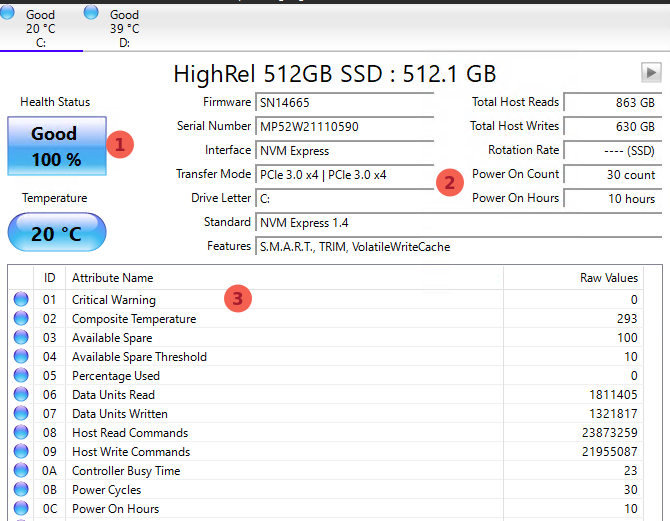This screenshot has width=670, height=521.
Task: Click the next disk arrow button
Action: tap(650, 72)
